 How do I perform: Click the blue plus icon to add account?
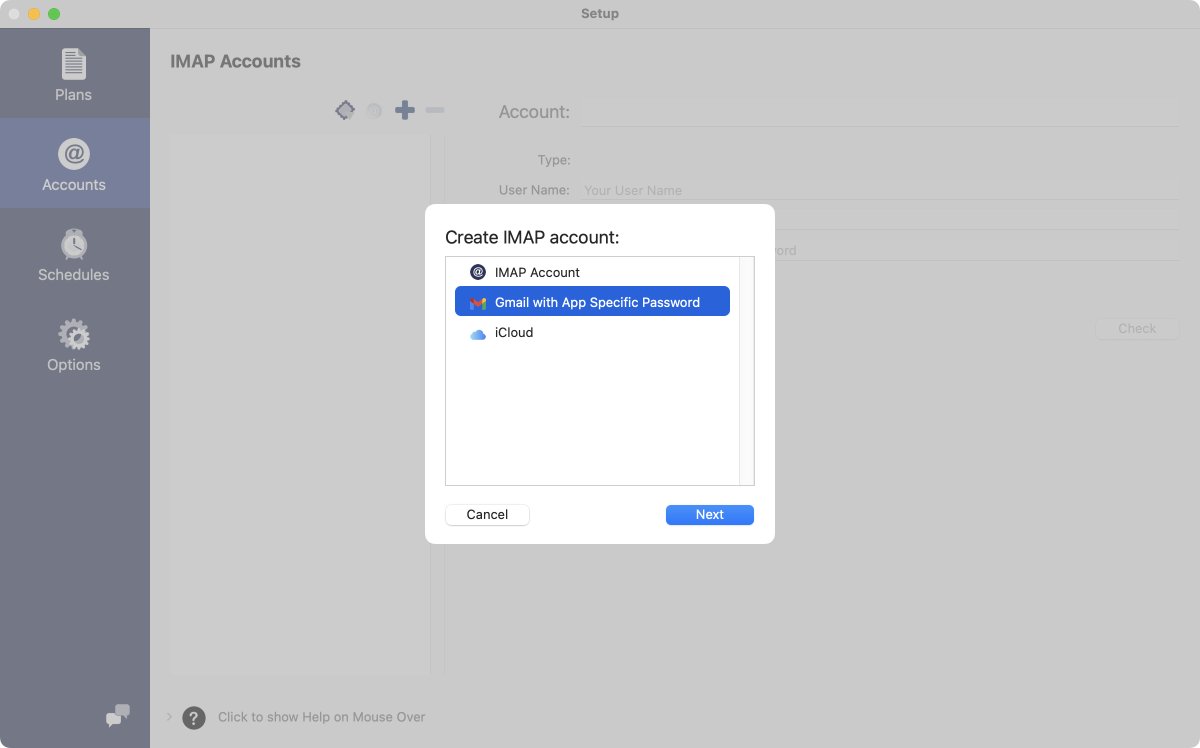(x=405, y=110)
